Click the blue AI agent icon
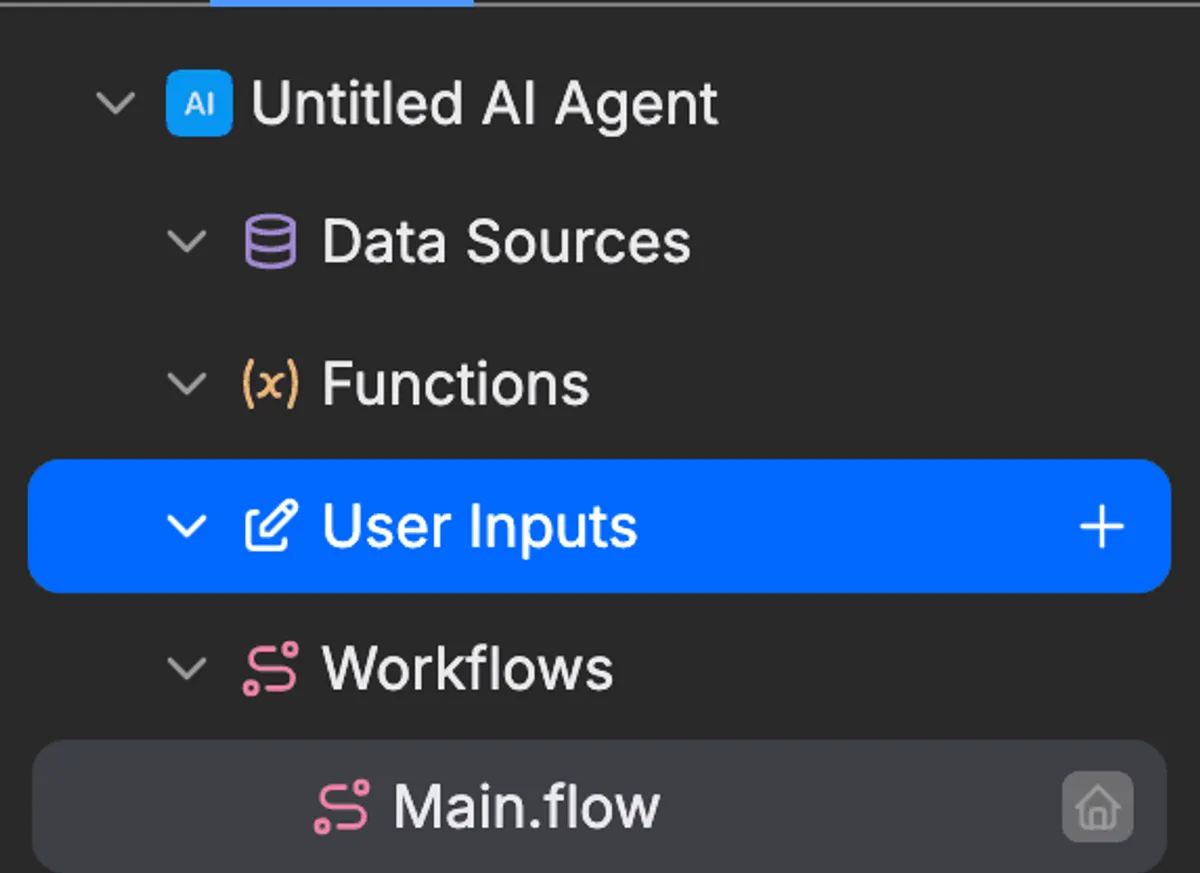The image size is (1200, 873). pos(199,103)
